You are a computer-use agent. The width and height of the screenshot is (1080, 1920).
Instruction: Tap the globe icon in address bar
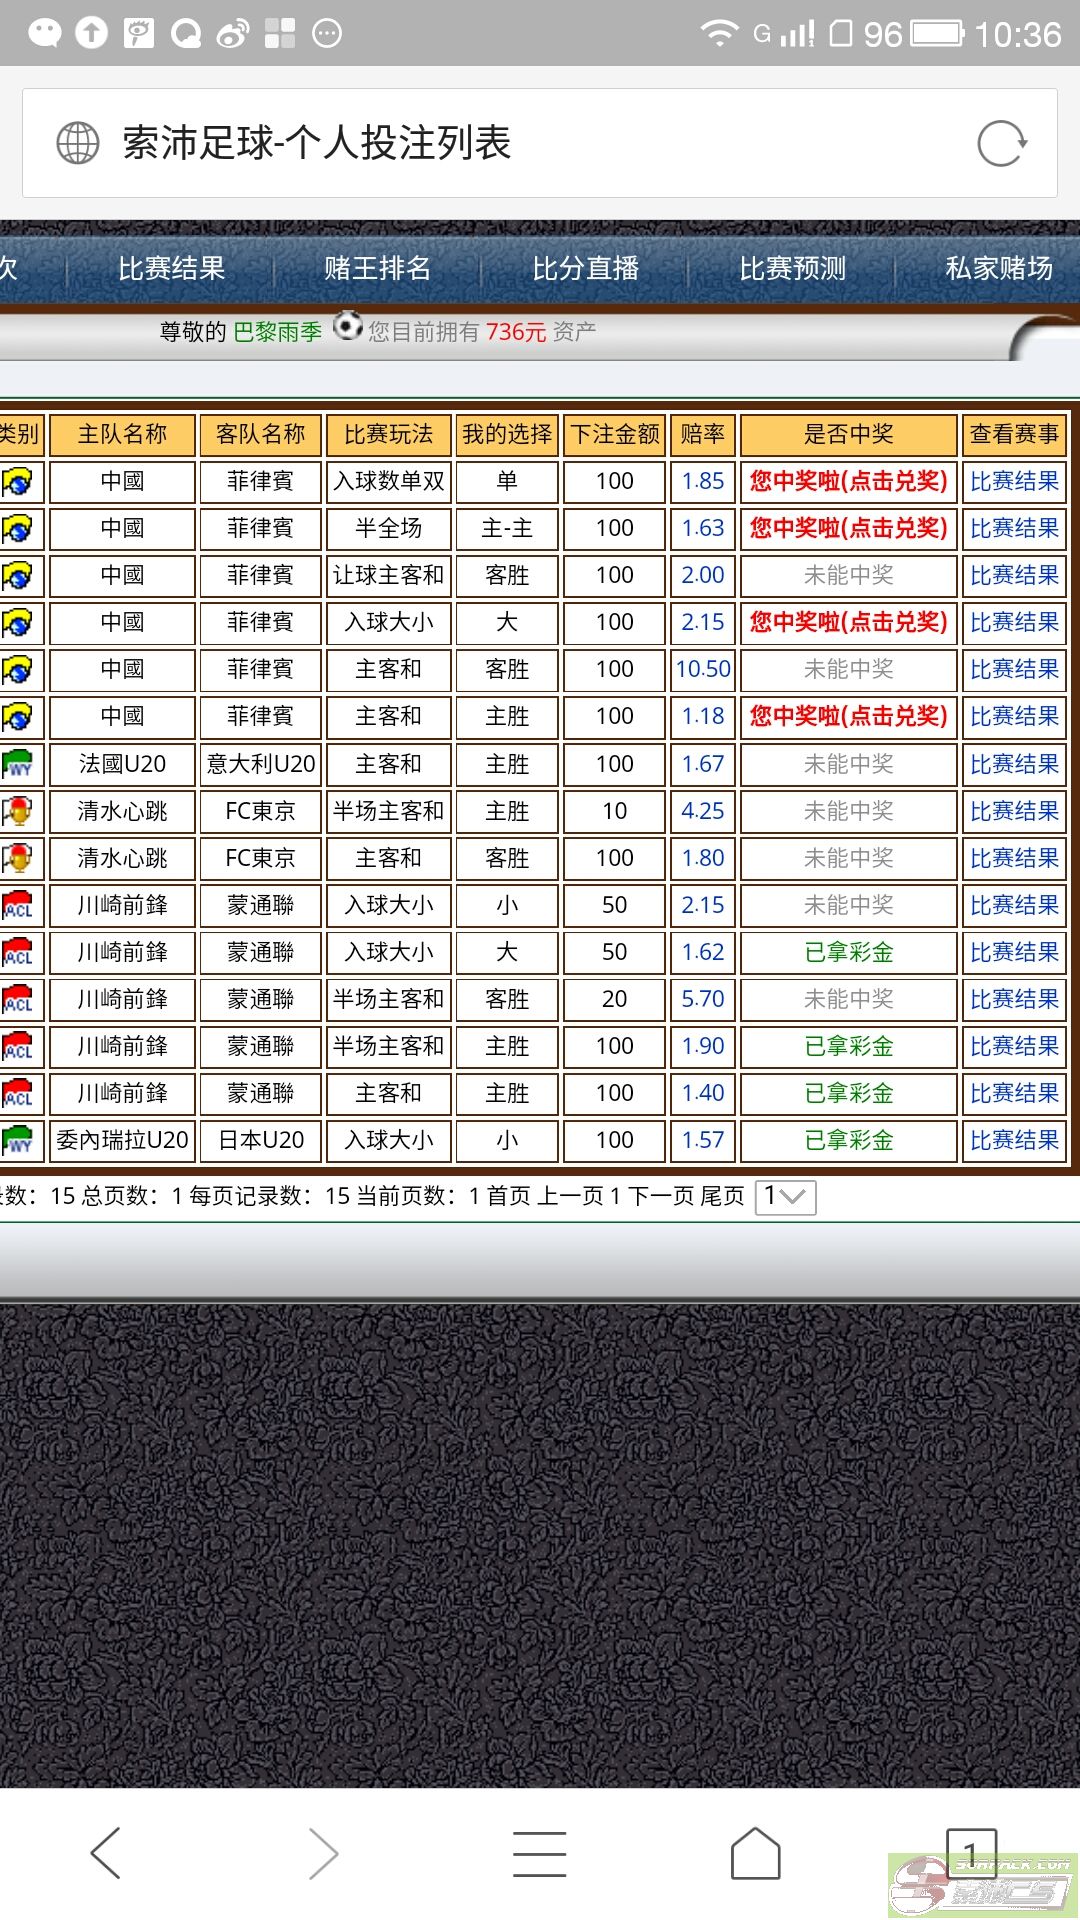click(x=77, y=143)
